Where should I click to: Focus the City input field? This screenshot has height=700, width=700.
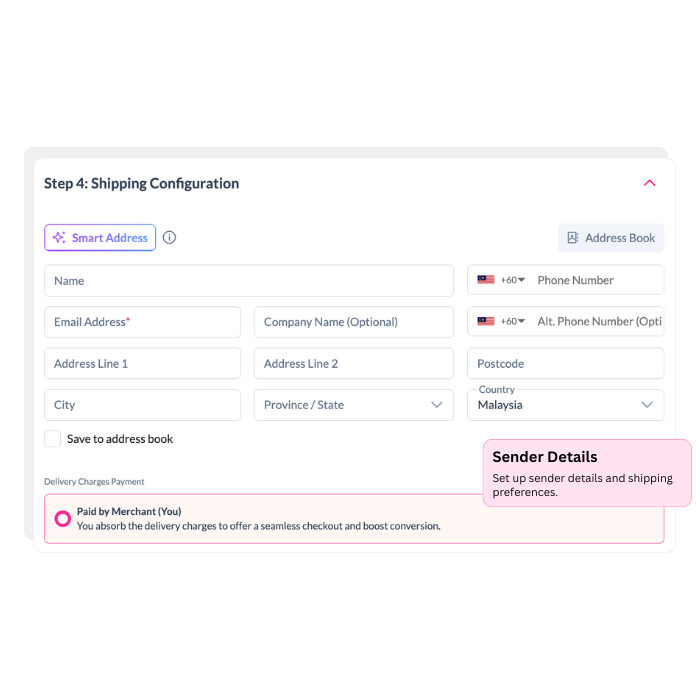(142, 405)
